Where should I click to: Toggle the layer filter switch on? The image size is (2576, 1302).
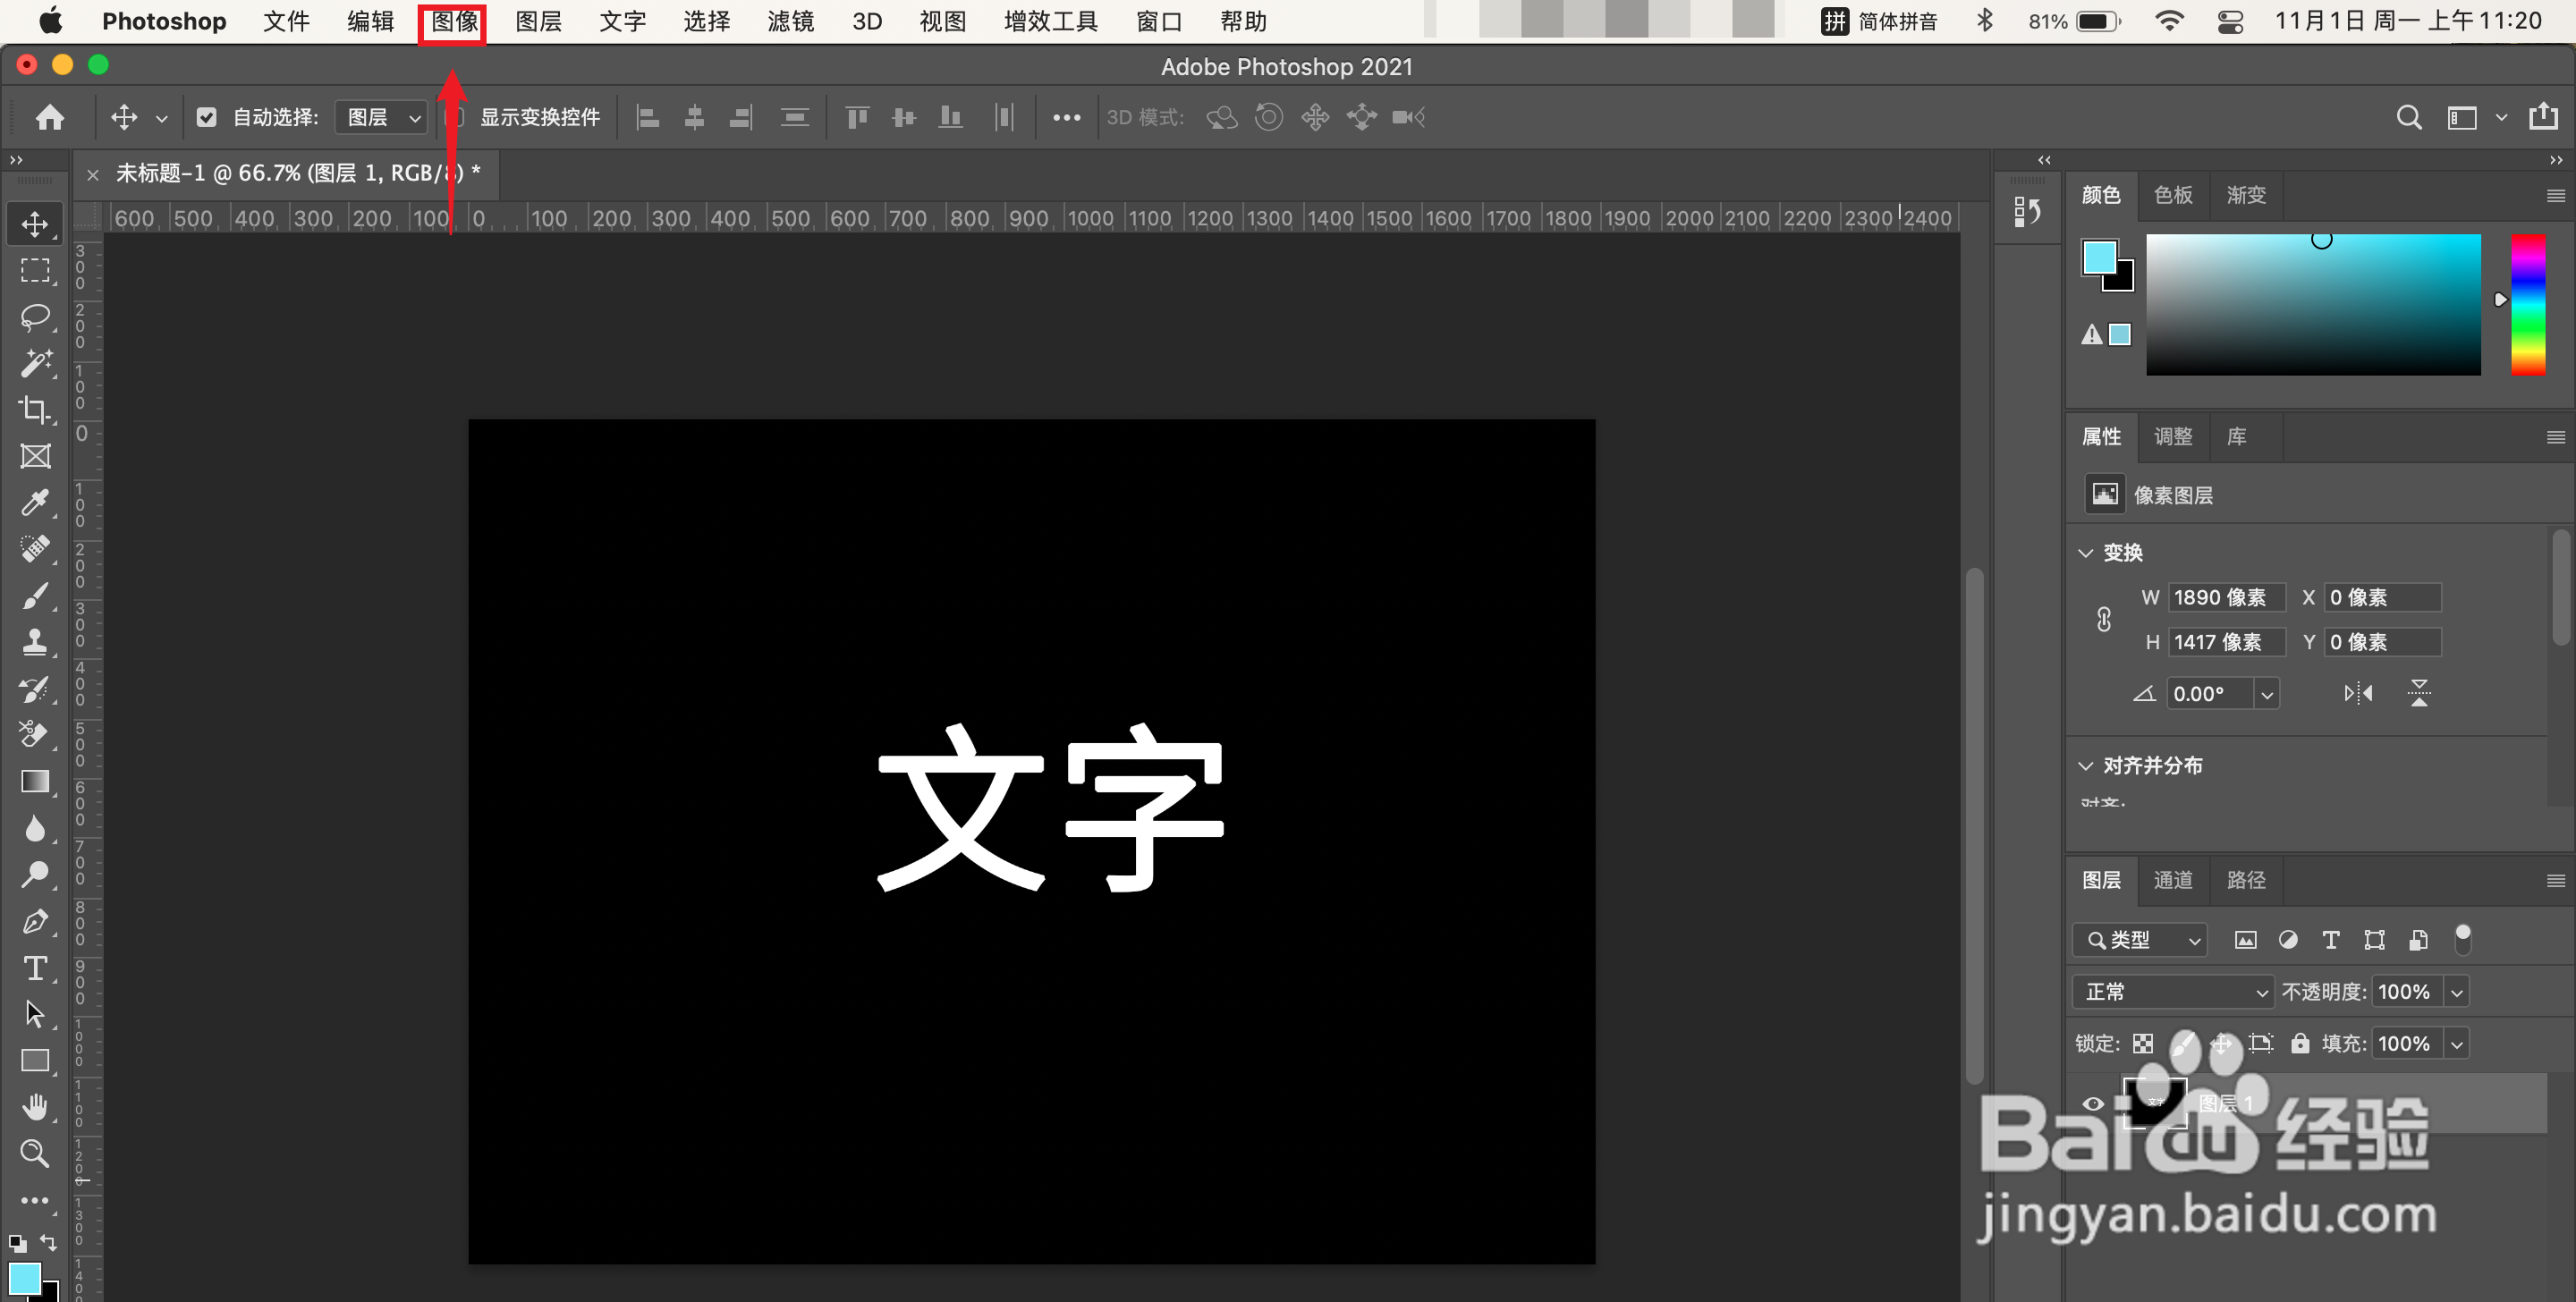coord(2463,939)
